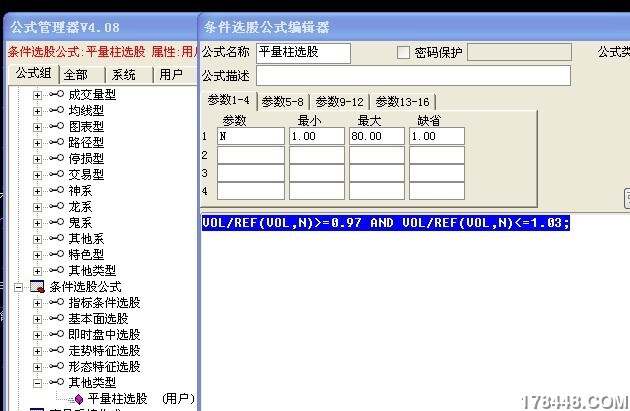
Task: Click the group icon beside 成交量型
Action: (x=56, y=94)
